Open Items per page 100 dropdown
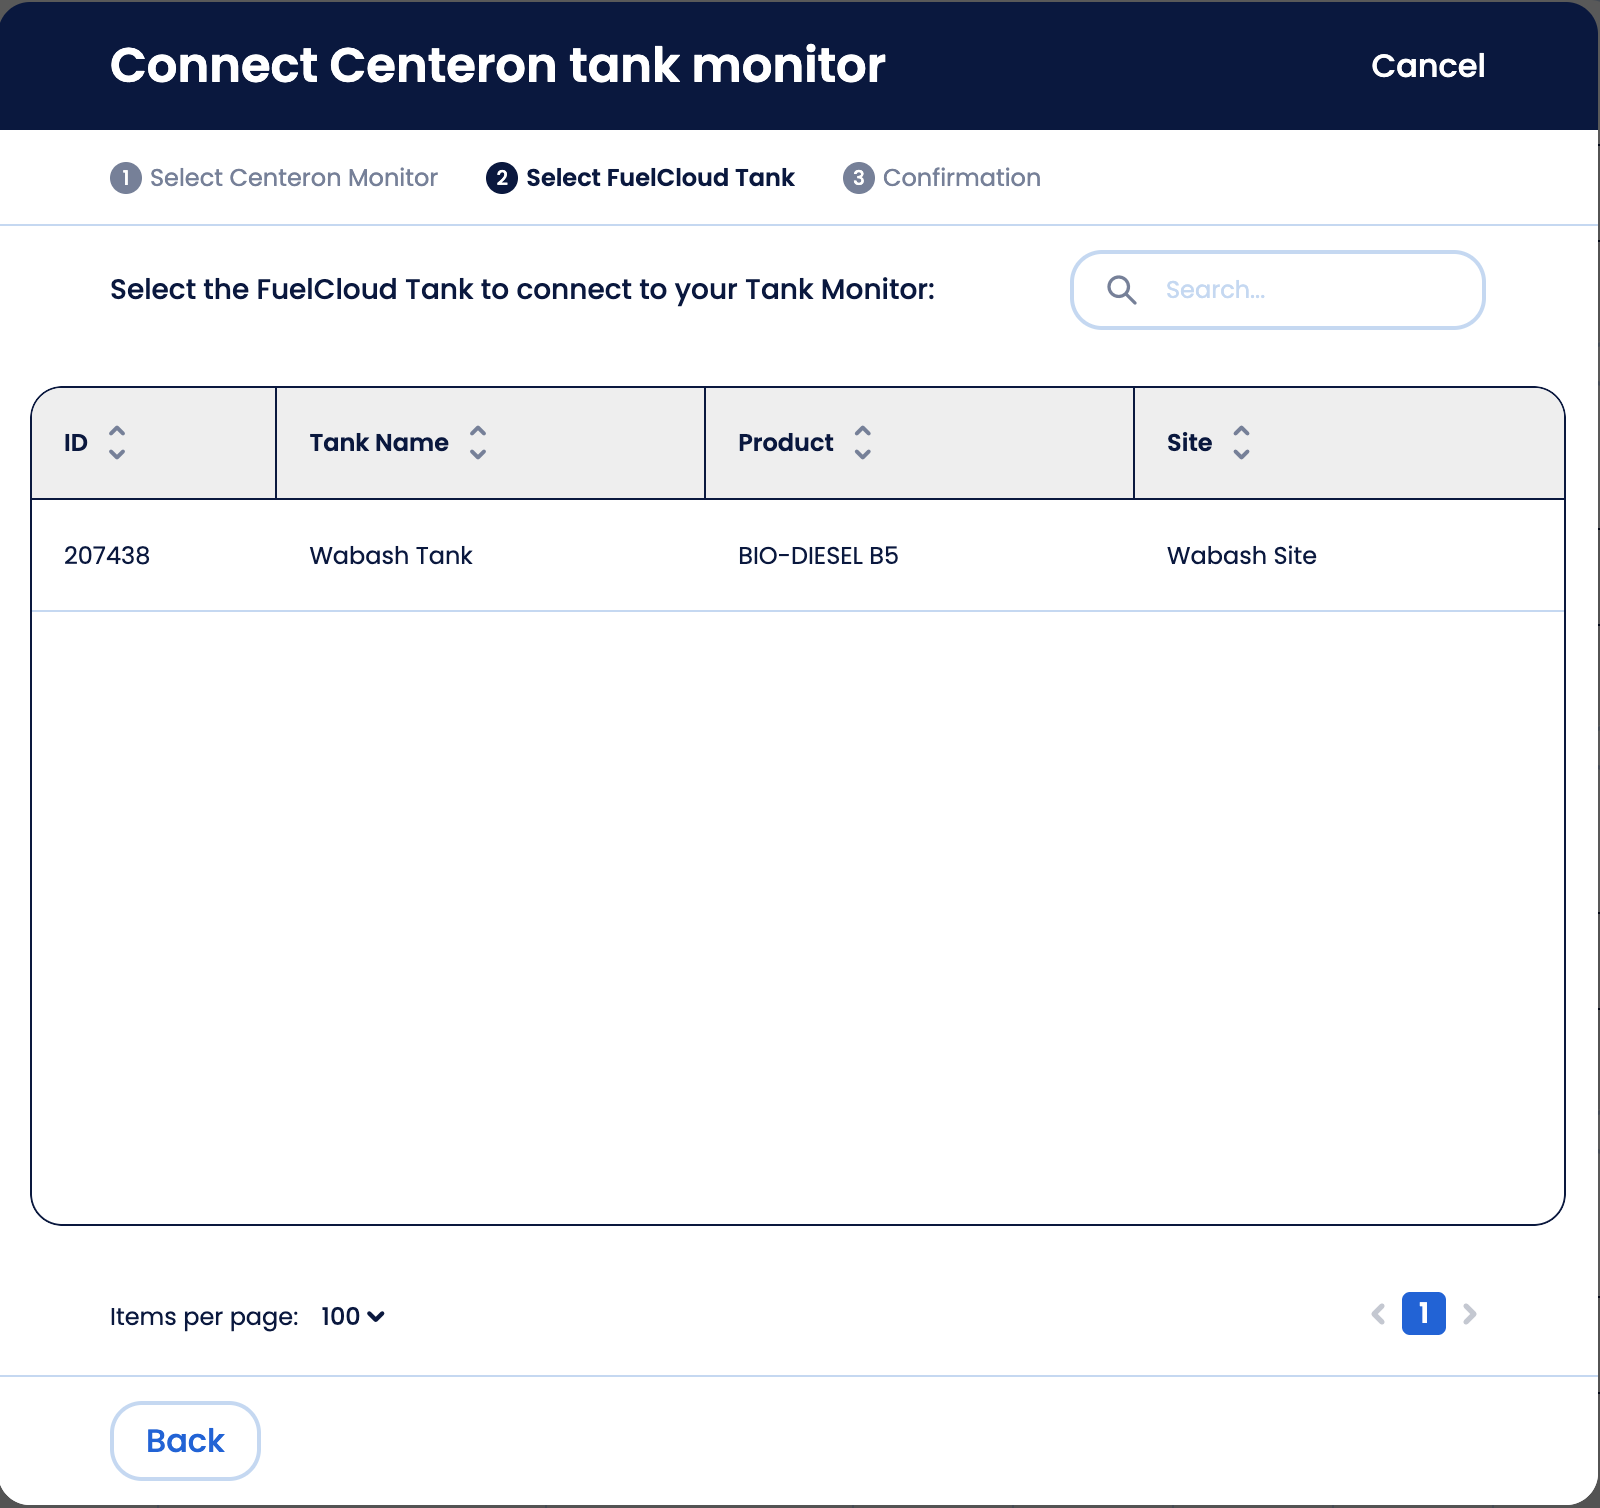The image size is (1600, 1508). coord(353,1316)
